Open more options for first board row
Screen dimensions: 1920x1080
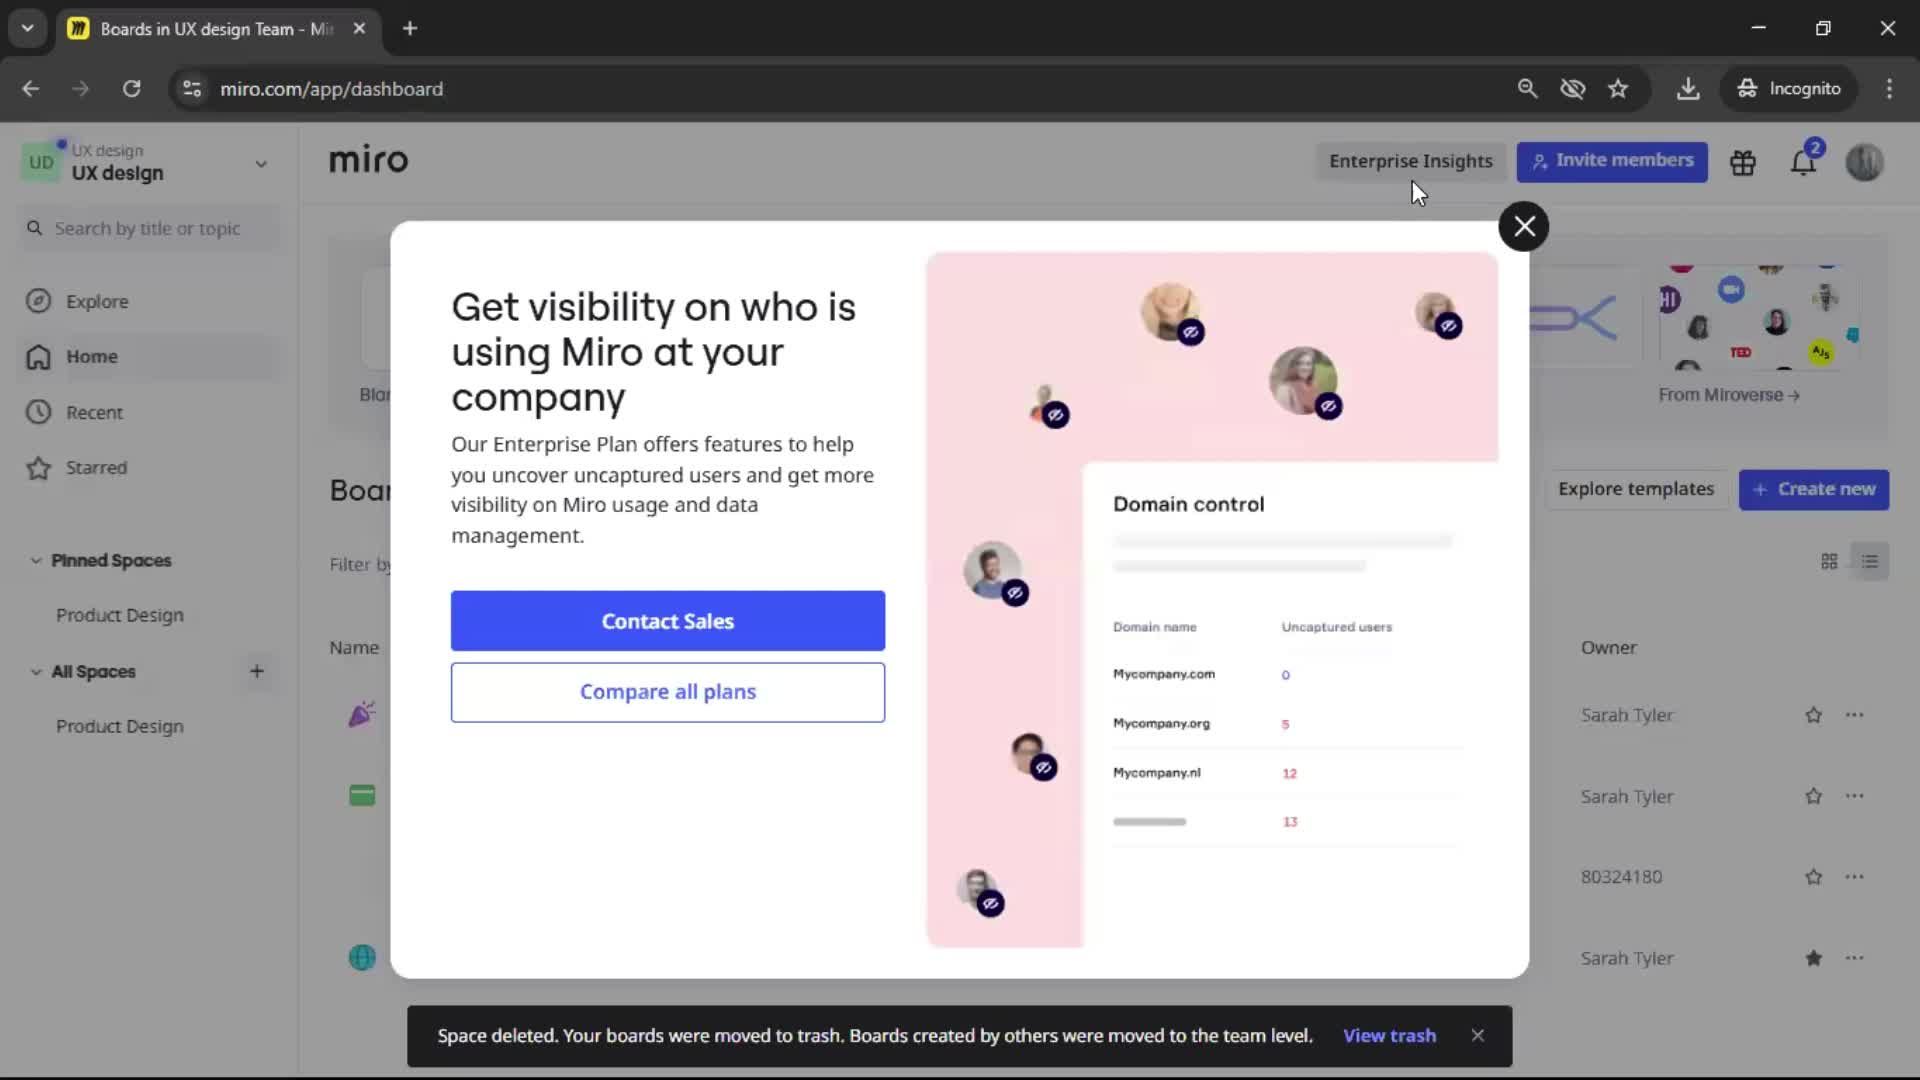(1855, 715)
